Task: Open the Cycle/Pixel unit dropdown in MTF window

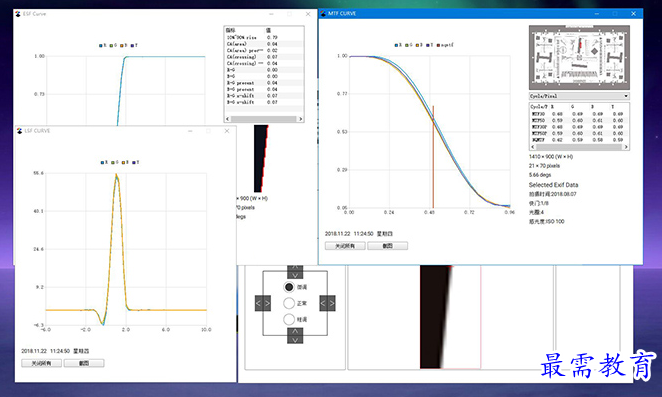Action: (x=579, y=96)
